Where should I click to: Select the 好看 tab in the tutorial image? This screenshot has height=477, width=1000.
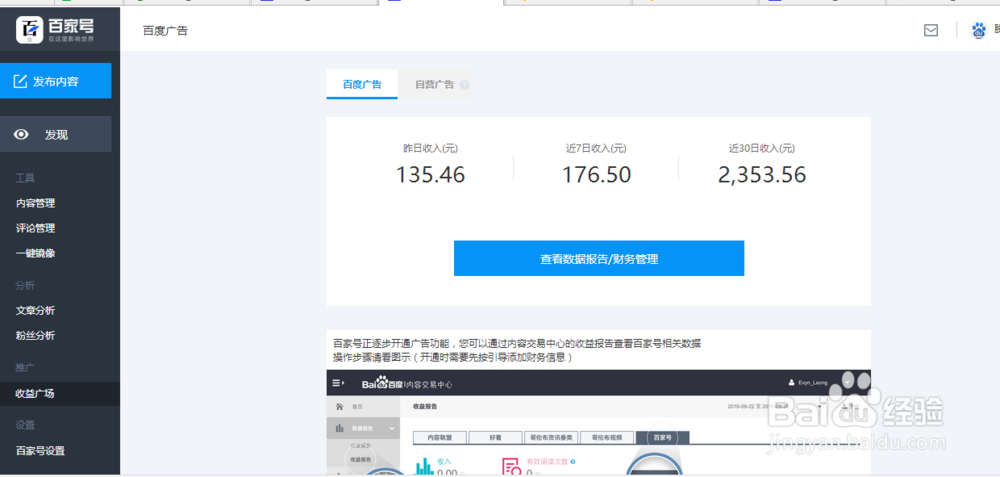coord(496,437)
